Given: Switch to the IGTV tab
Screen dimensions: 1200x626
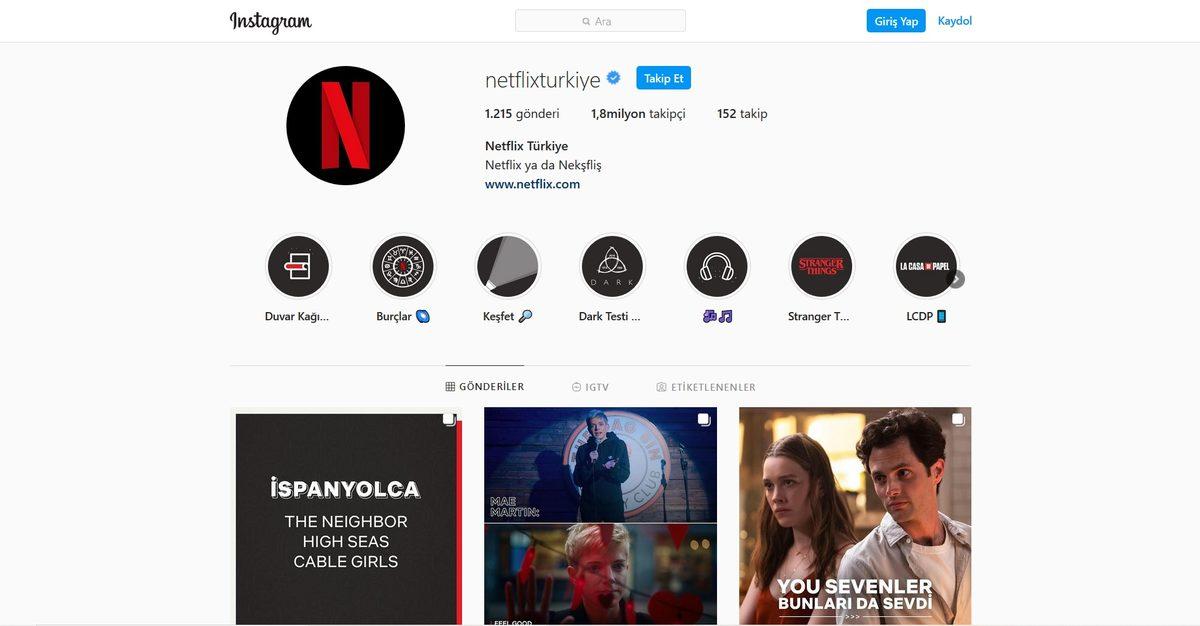Looking at the screenshot, I should pos(591,386).
